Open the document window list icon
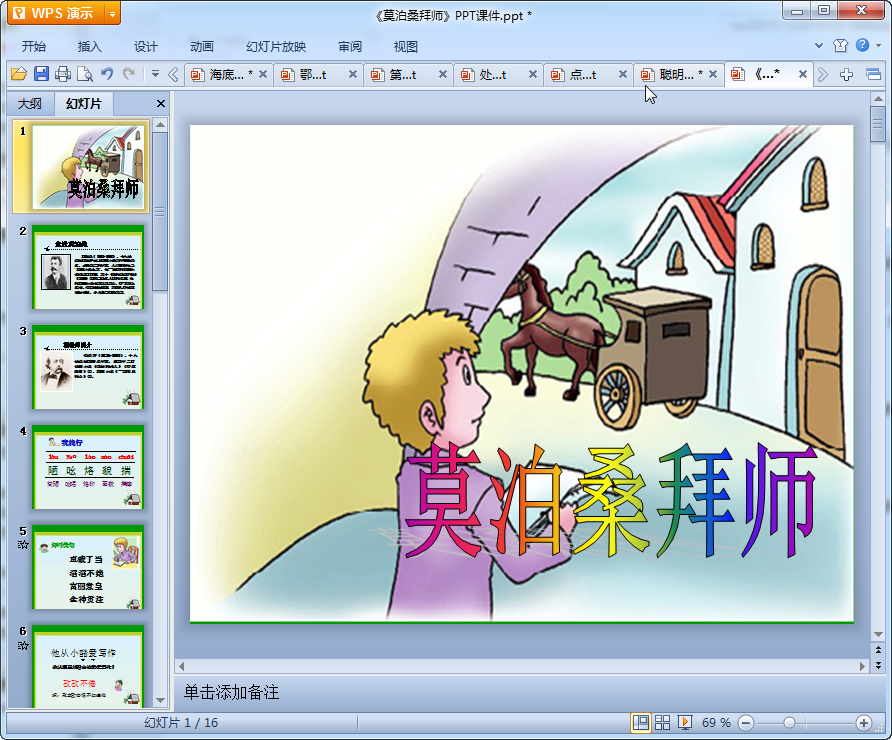The width and height of the screenshot is (892, 740). [873, 75]
